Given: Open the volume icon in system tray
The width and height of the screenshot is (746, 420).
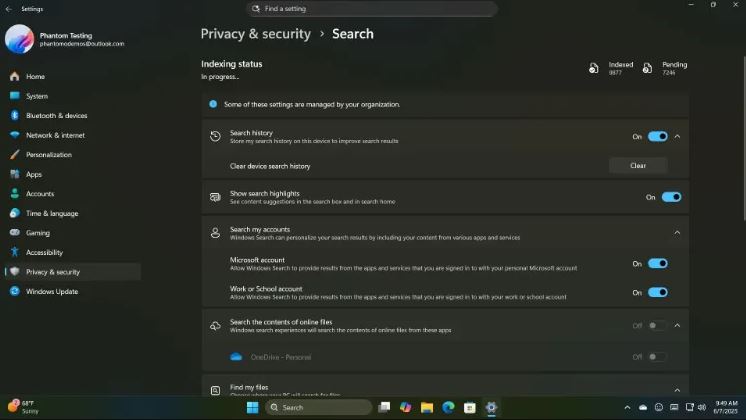Looking at the screenshot, I should [702, 407].
